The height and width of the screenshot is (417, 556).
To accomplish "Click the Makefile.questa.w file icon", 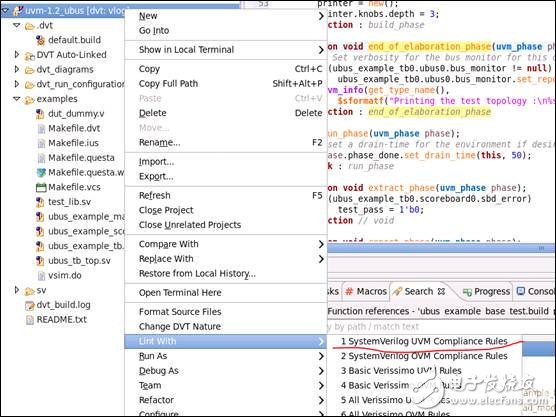I will pyautogui.click(x=41, y=173).
